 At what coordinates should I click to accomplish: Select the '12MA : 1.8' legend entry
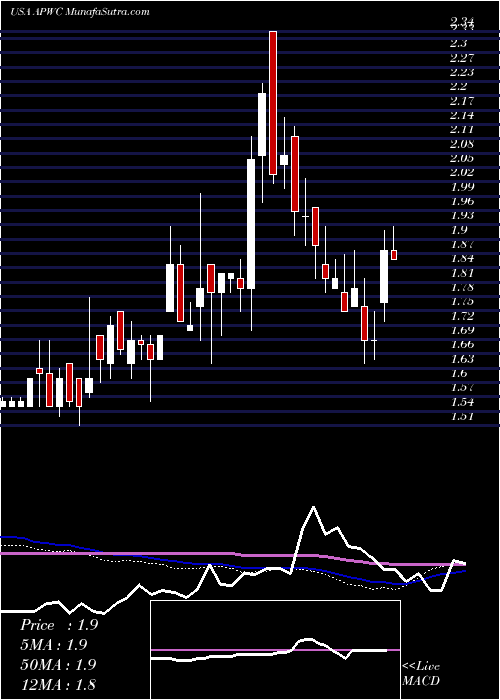click(x=58, y=684)
